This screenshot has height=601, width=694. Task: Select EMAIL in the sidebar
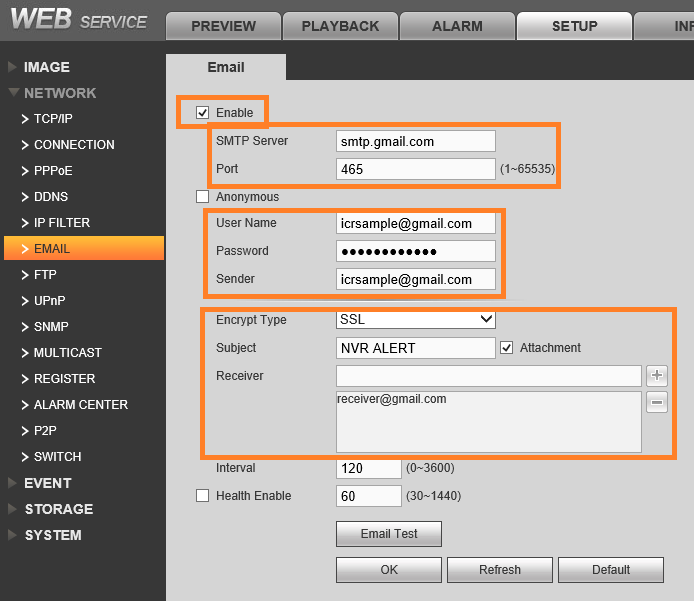pos(84,248)
